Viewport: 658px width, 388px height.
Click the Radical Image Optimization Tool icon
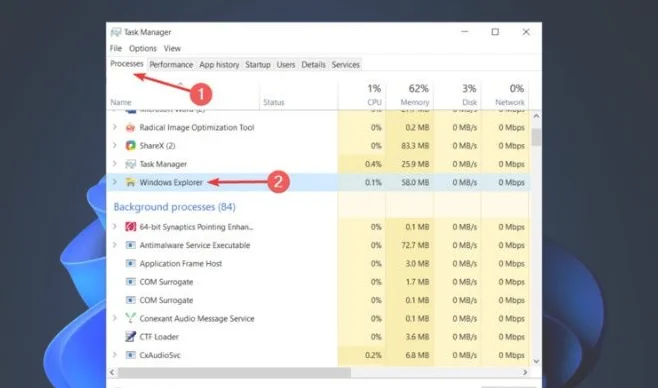tap(131, 128)
